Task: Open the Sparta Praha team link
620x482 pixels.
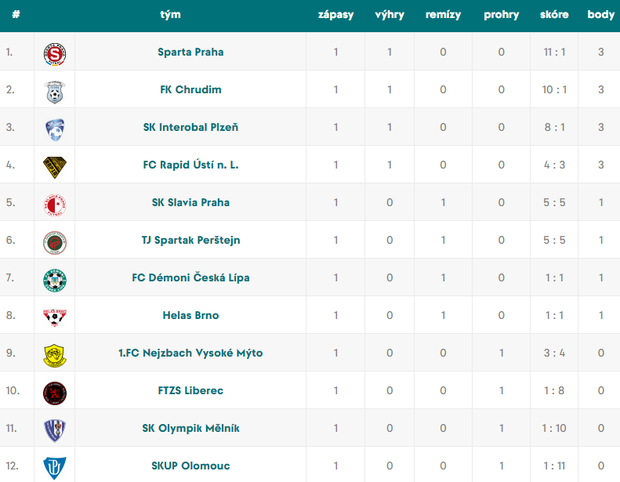Action: pyautogui.click(x=191, y=52)
